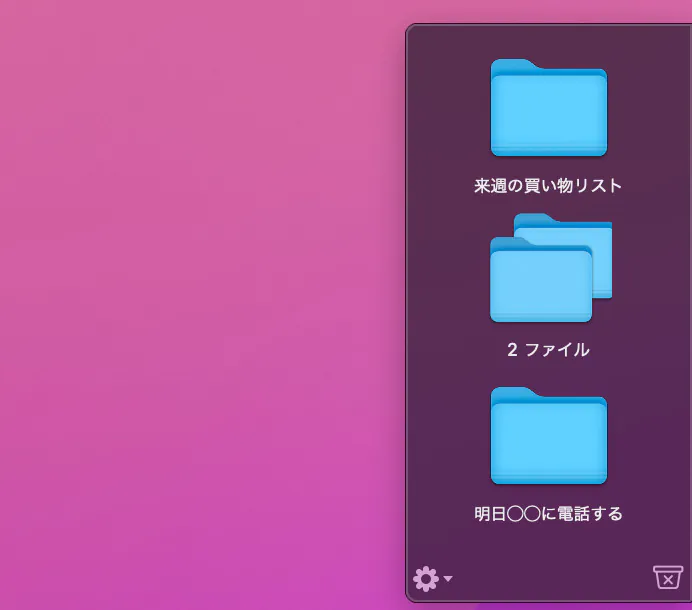The height and width of the screenshot is (610, 692).
Task: Select the stacked 2 ファイル folders icon
Action: tap(551, 267)
